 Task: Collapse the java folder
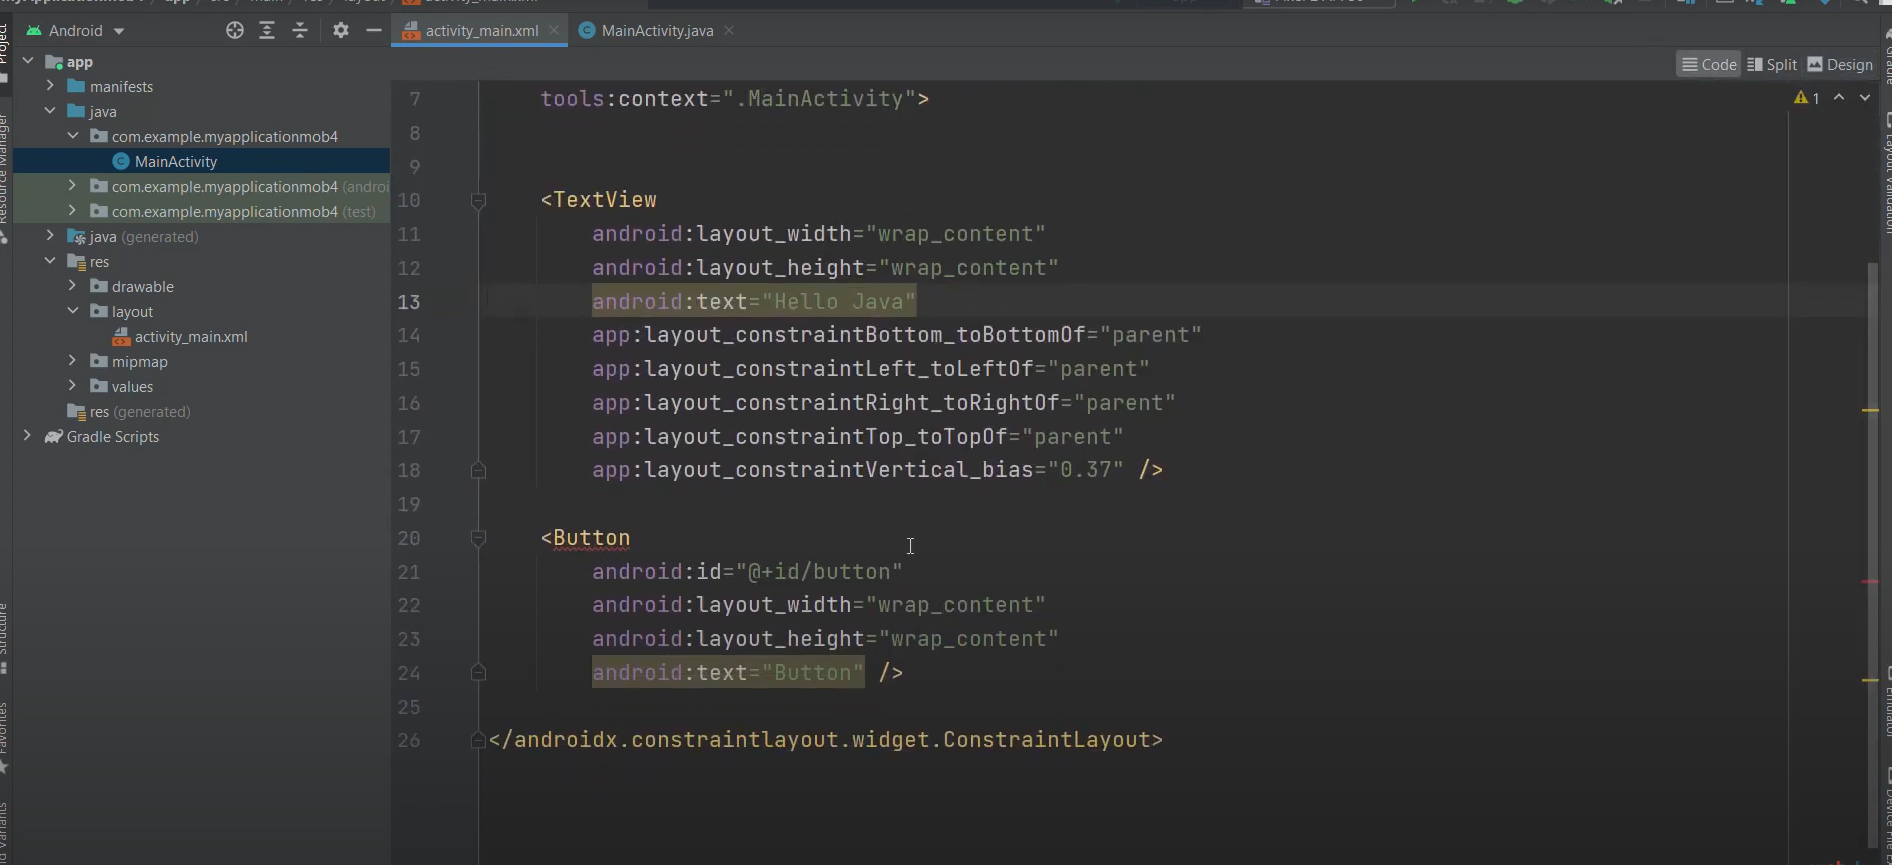50,112
